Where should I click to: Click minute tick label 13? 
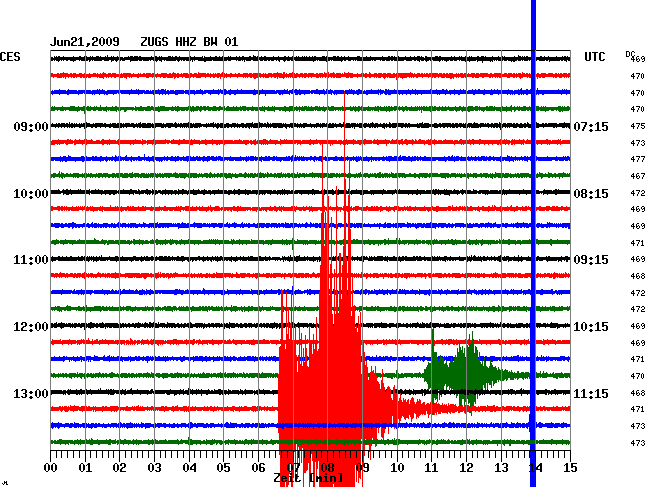pyautogui.click(x=501, y=468)
